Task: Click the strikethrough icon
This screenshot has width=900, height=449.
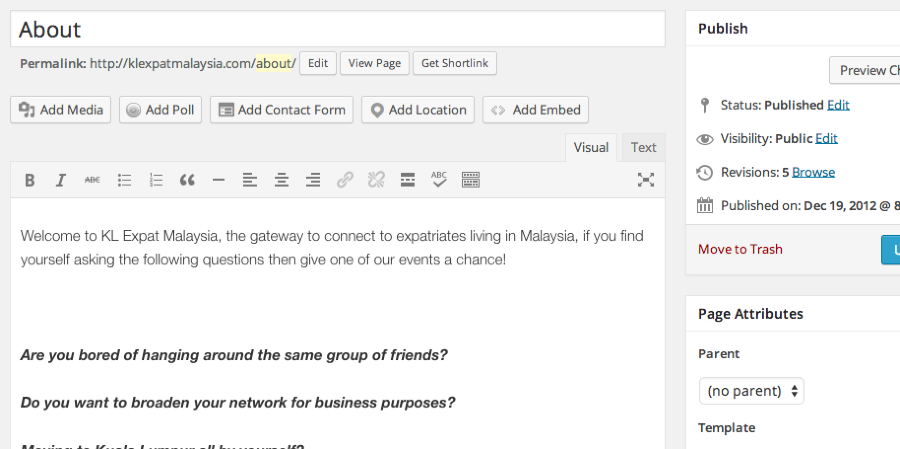Action: (92, 180)
